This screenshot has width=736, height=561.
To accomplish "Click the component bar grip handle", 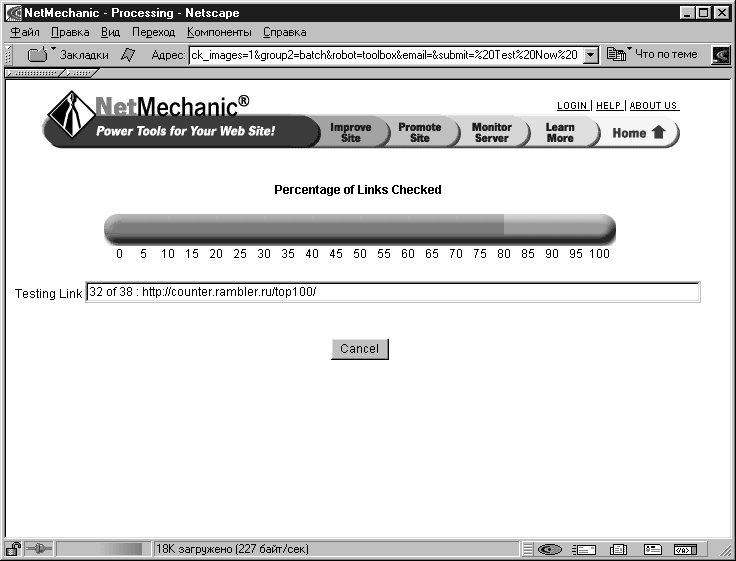I will tap(528, 549).
